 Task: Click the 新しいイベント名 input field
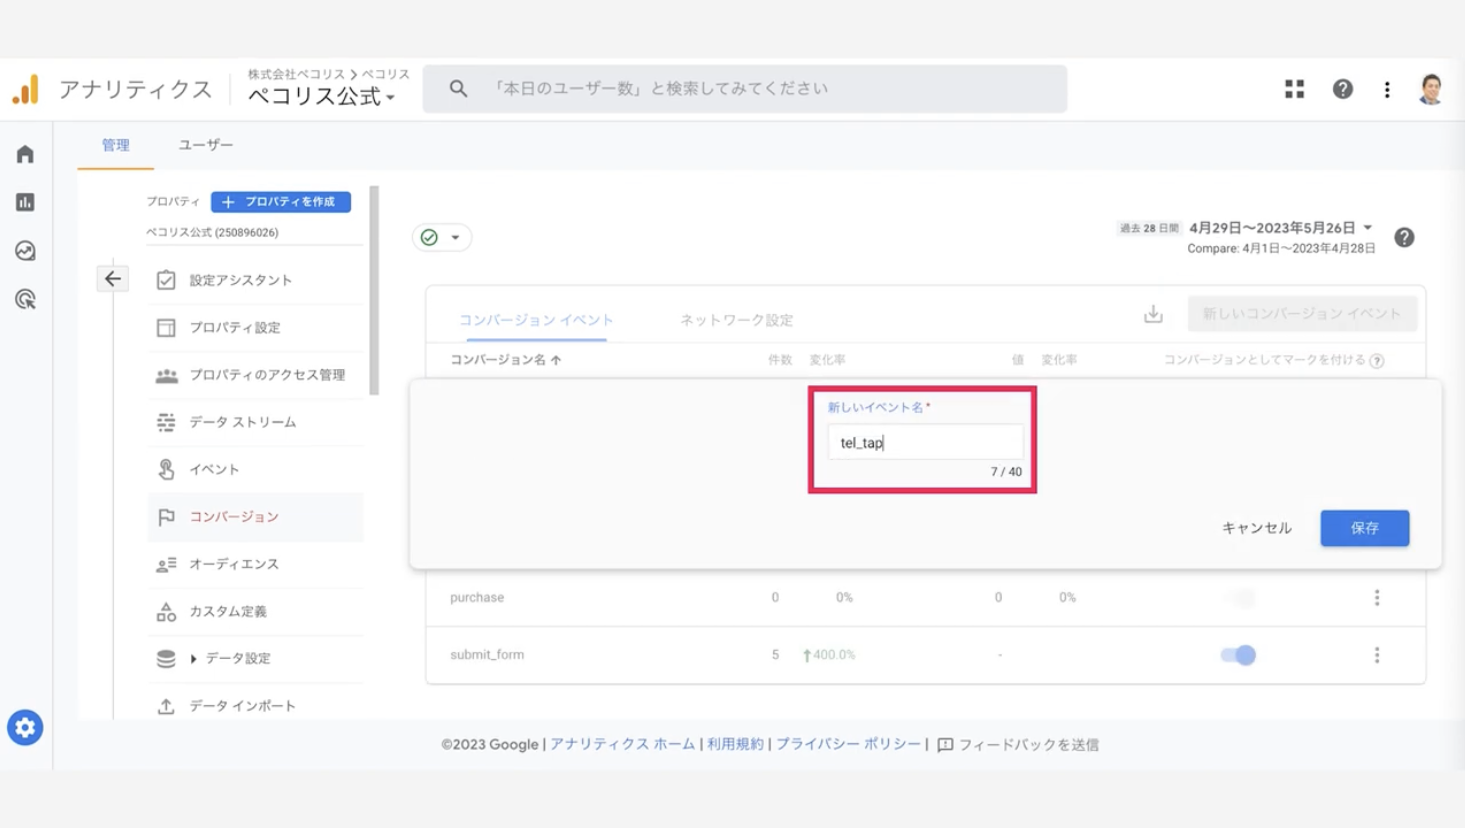pos(925,442)
